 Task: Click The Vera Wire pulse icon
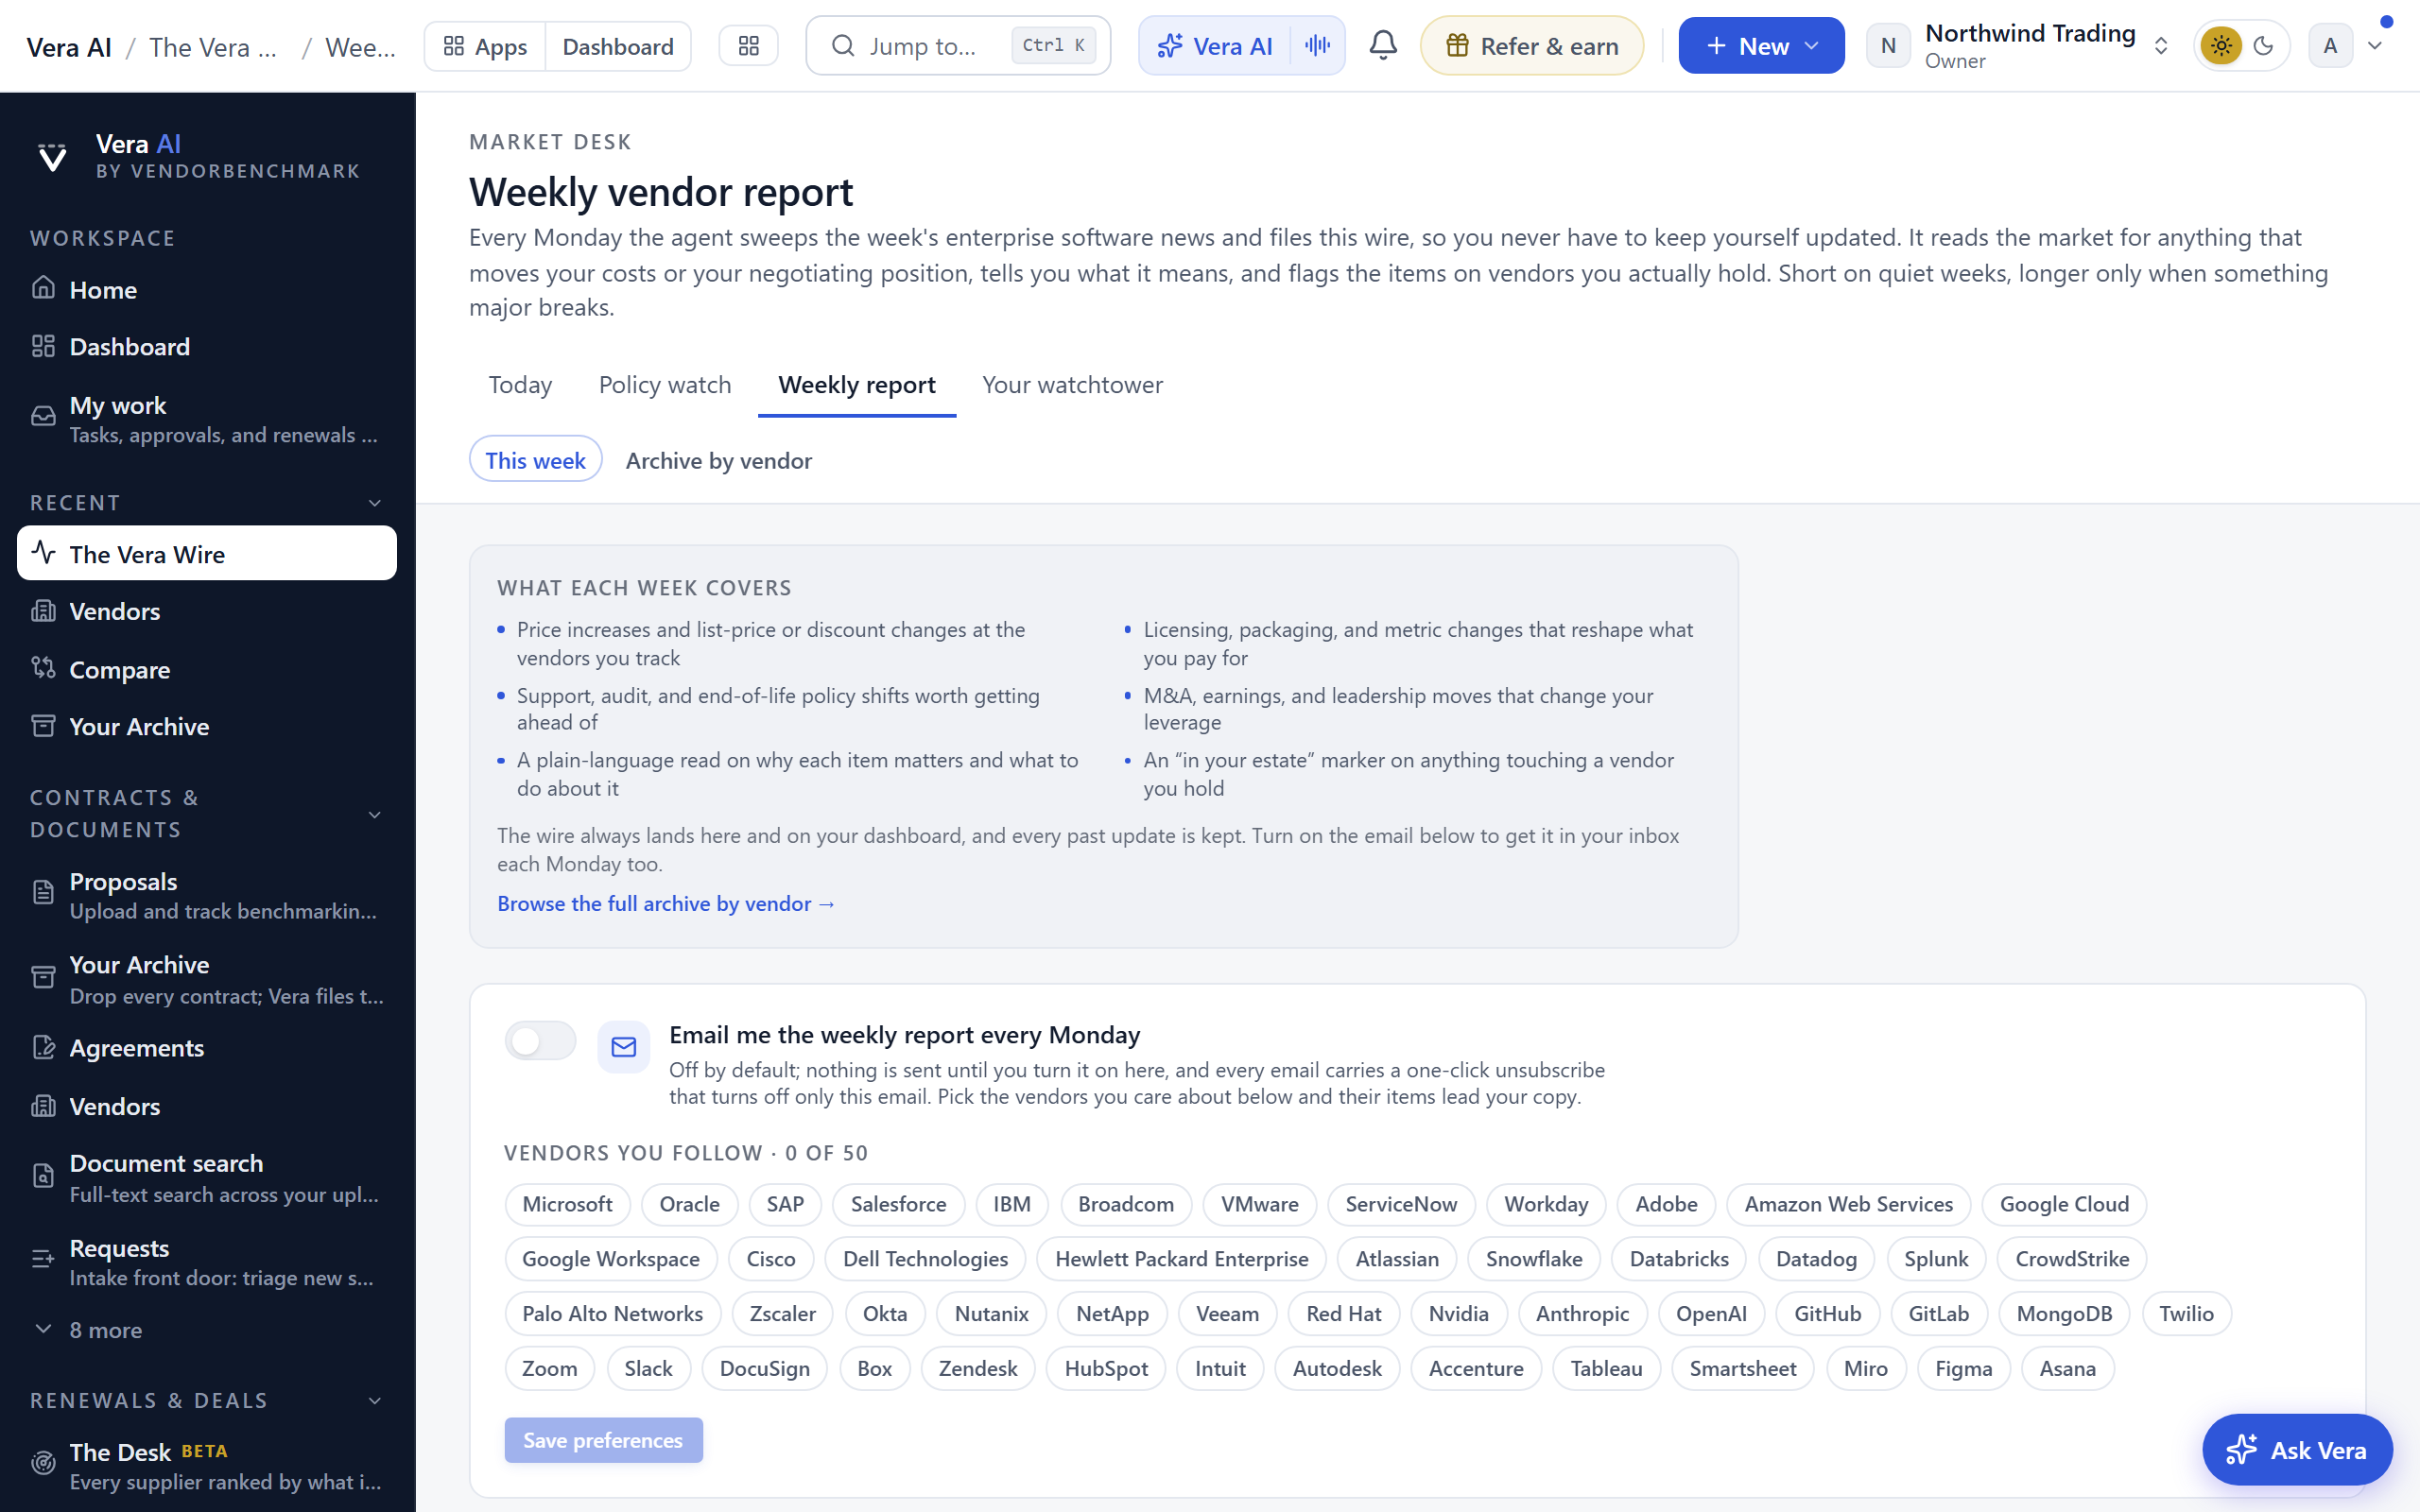[x=43, y=552]
